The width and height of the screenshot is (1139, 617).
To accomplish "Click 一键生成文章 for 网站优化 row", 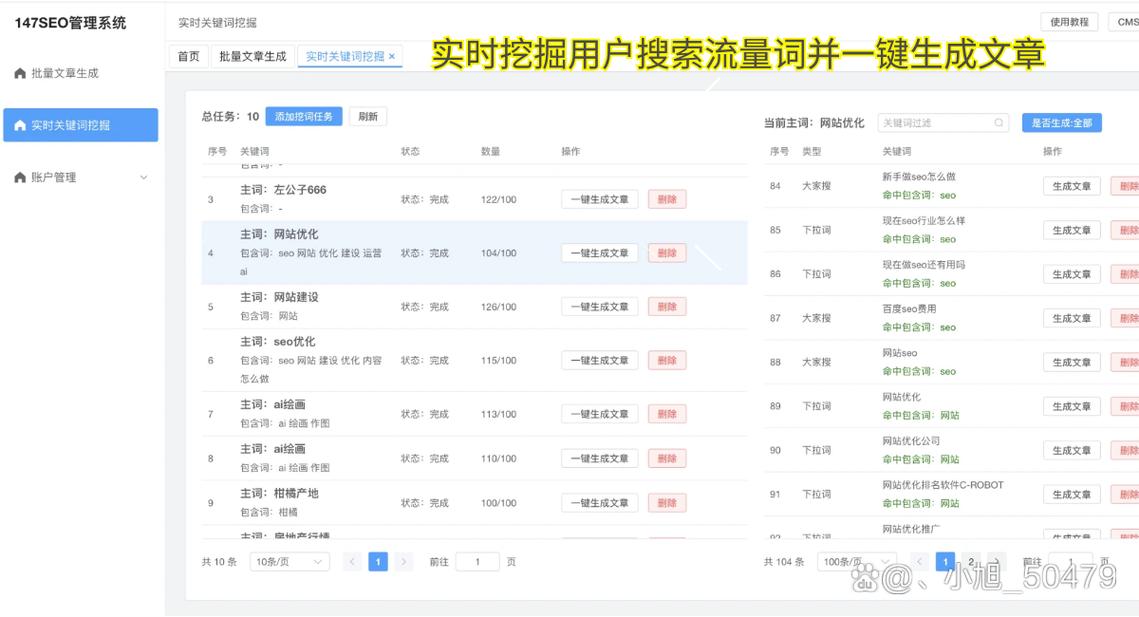I will pyautogui.click(x=599, y=253).
